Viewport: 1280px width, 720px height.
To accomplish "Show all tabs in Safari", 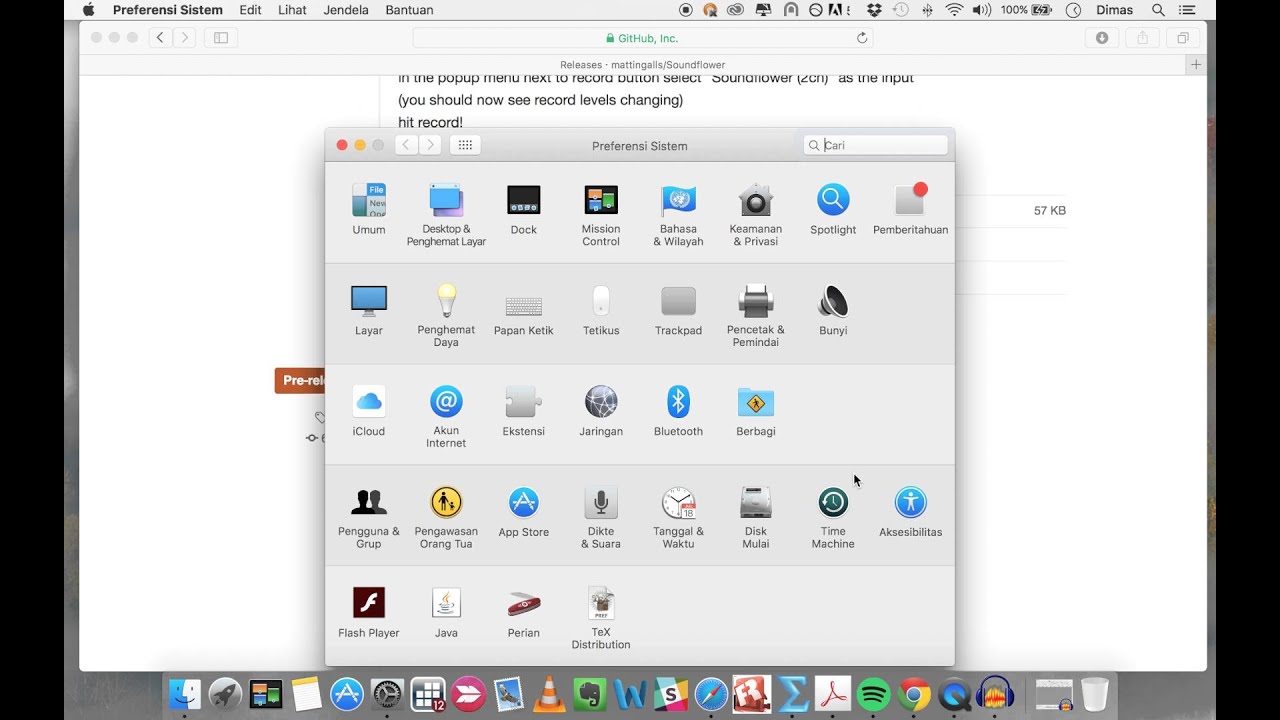I will point(1182,38).
